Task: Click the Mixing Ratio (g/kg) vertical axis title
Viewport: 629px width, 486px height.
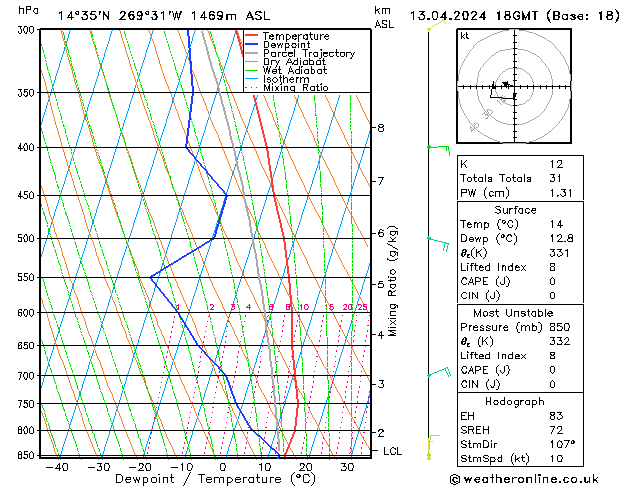Action: [x=392, y=281]
